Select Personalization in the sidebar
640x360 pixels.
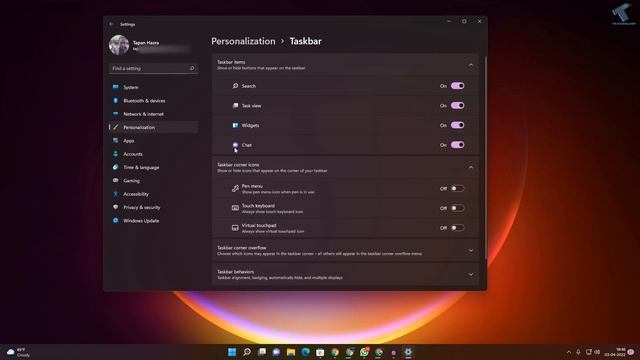point(153,127)
